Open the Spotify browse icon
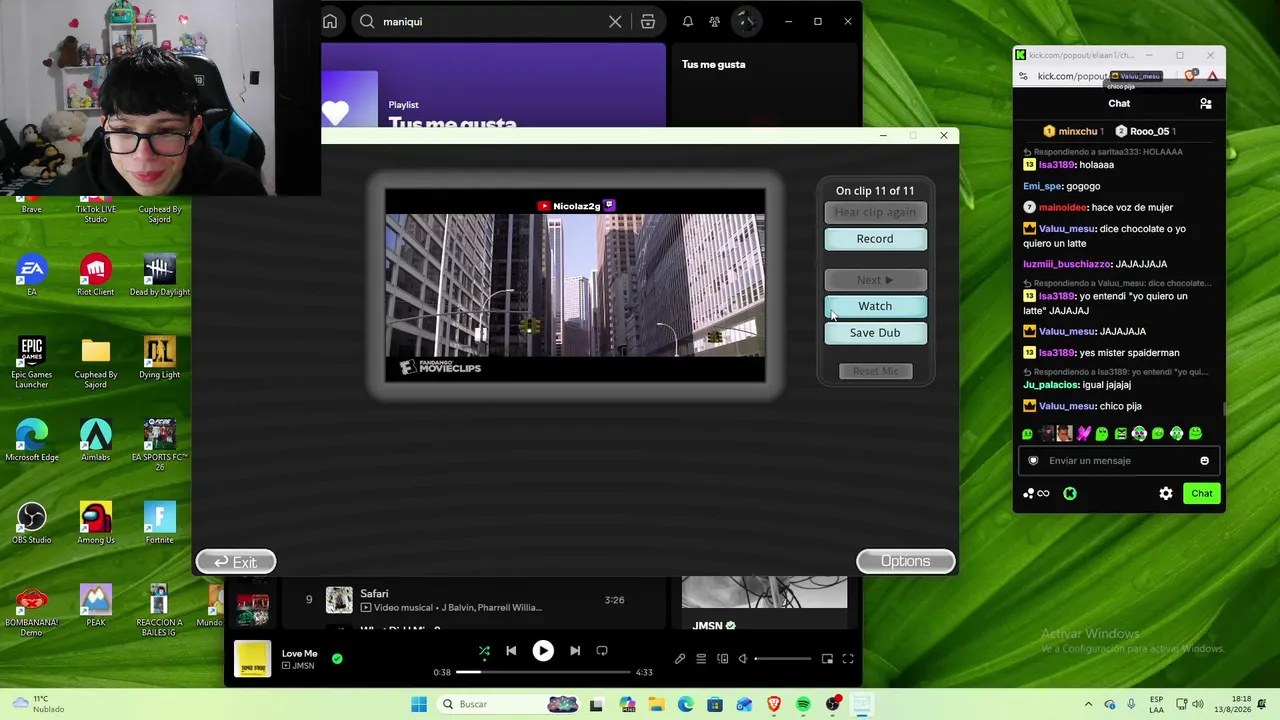Viewport: 1280px width, 720px height. point(648,21)
